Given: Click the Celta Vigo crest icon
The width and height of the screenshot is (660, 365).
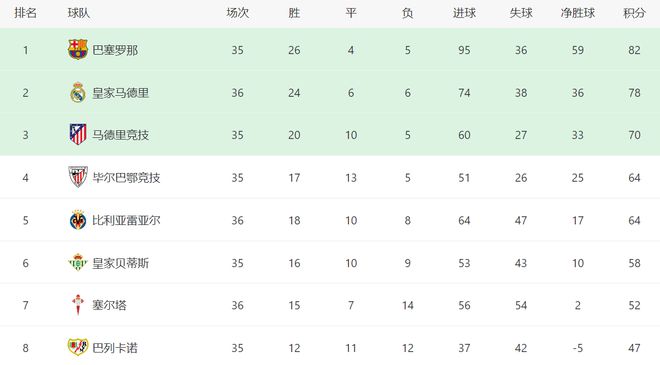Looking at the screenshot, I should point(78,305).
